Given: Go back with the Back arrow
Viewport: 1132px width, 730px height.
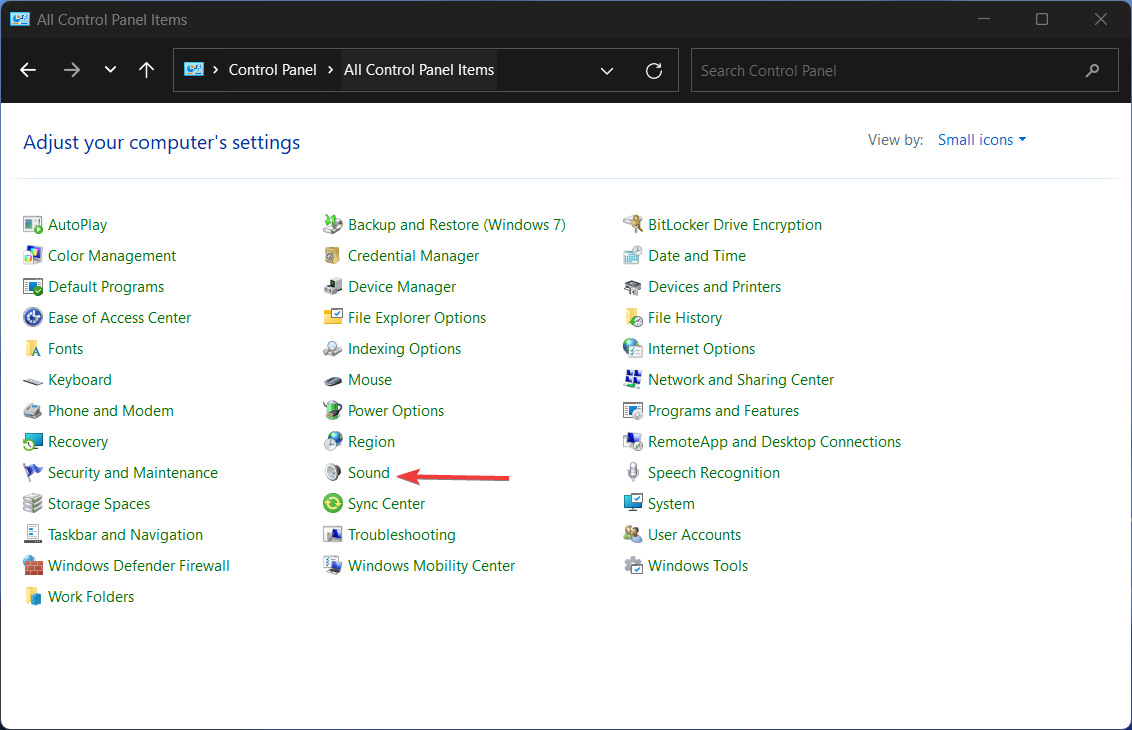Looking at the screenshot, I should point(28,70).
